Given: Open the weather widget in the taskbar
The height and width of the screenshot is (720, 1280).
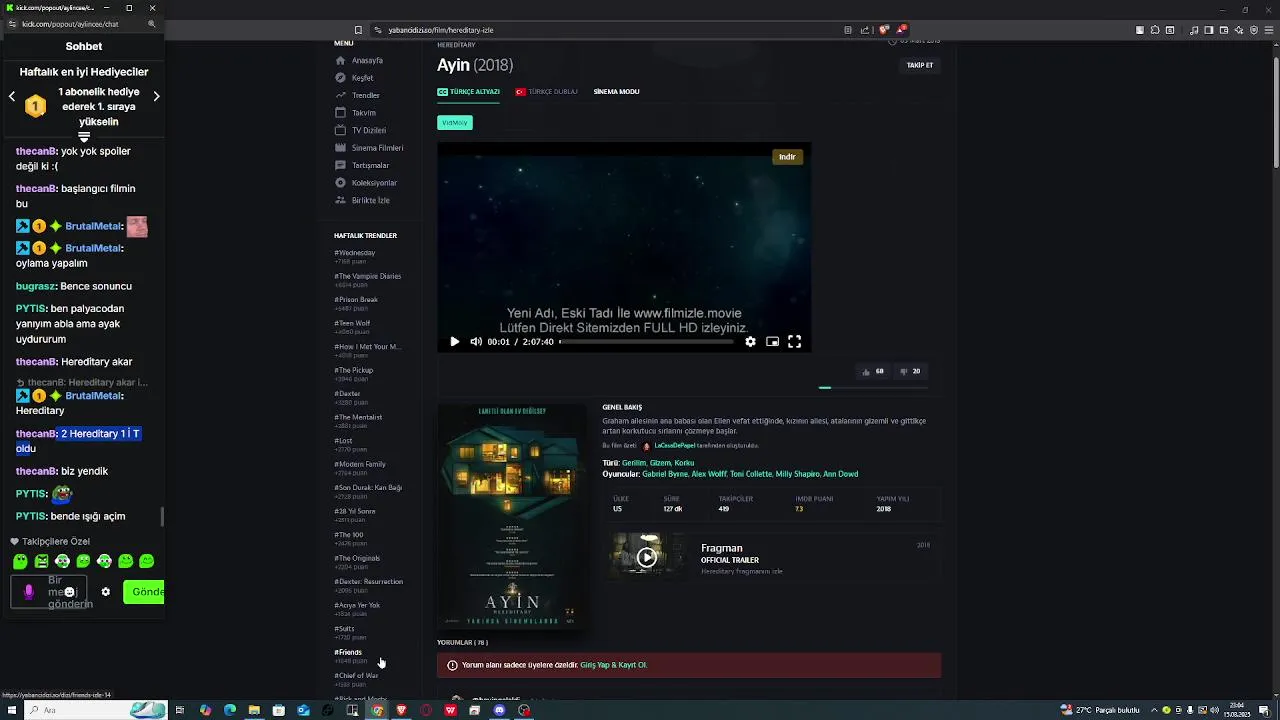Looking at the screenshot, I should click(1102, 710).
